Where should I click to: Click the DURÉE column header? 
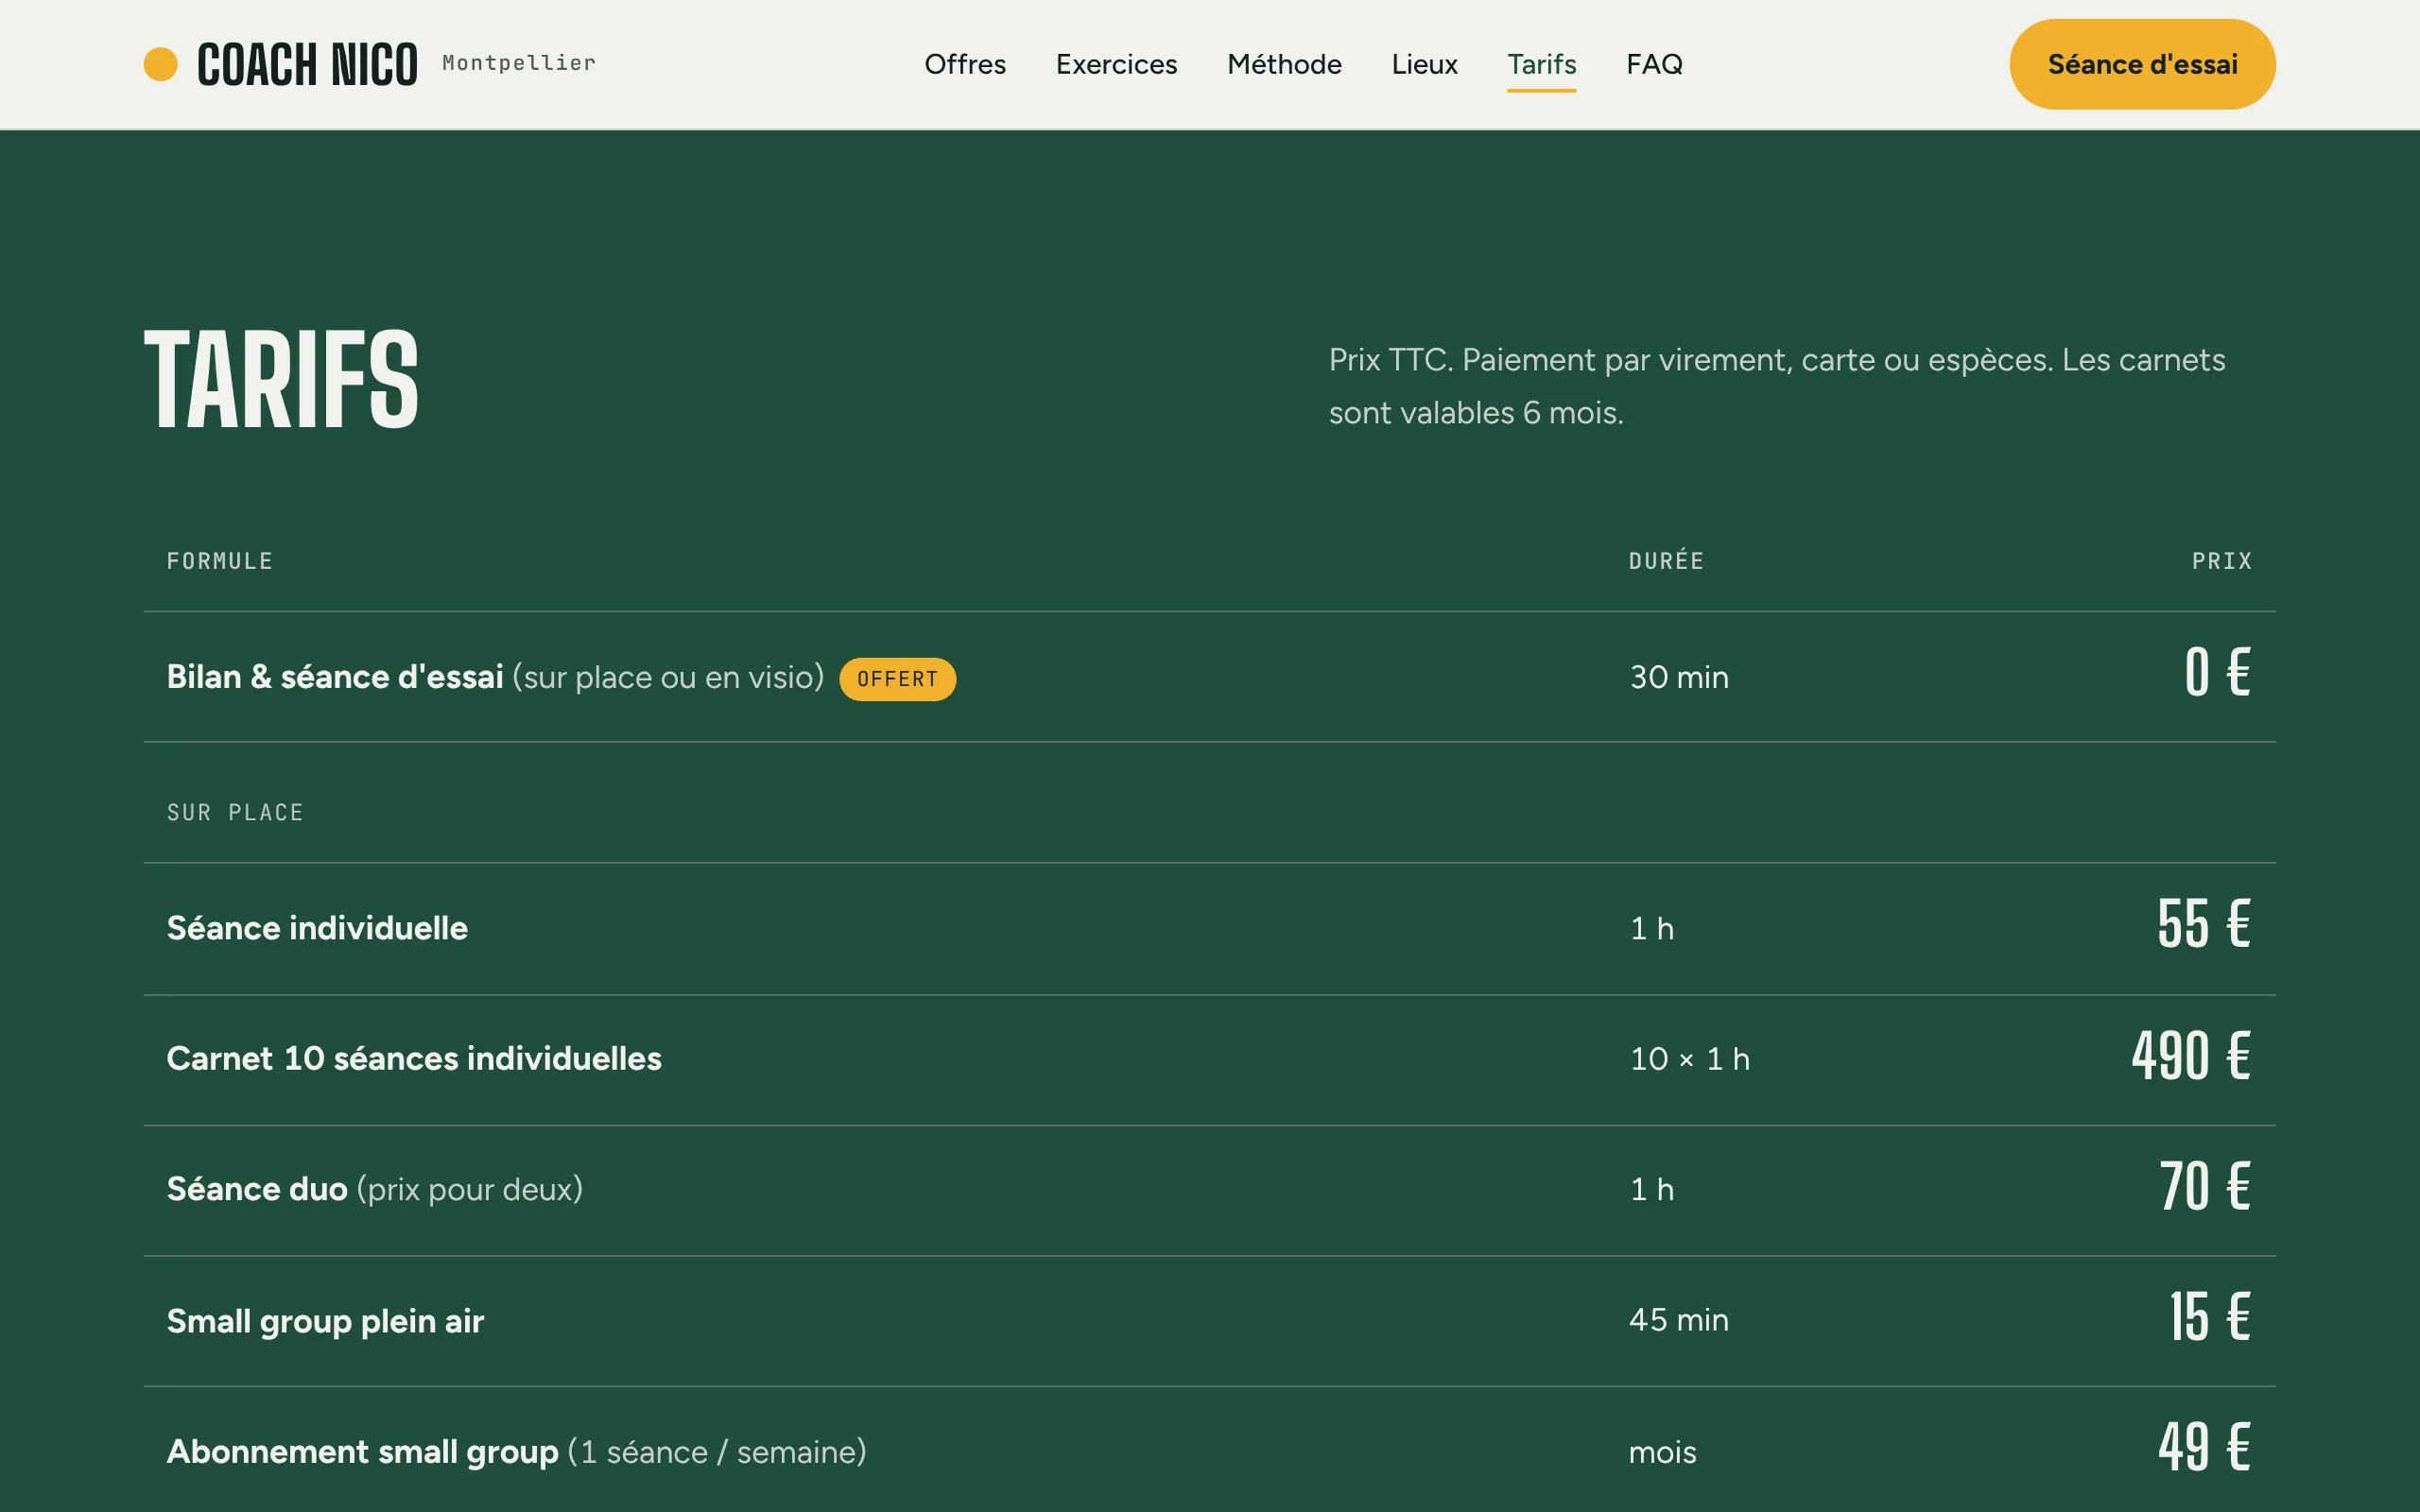point(1666,561)
